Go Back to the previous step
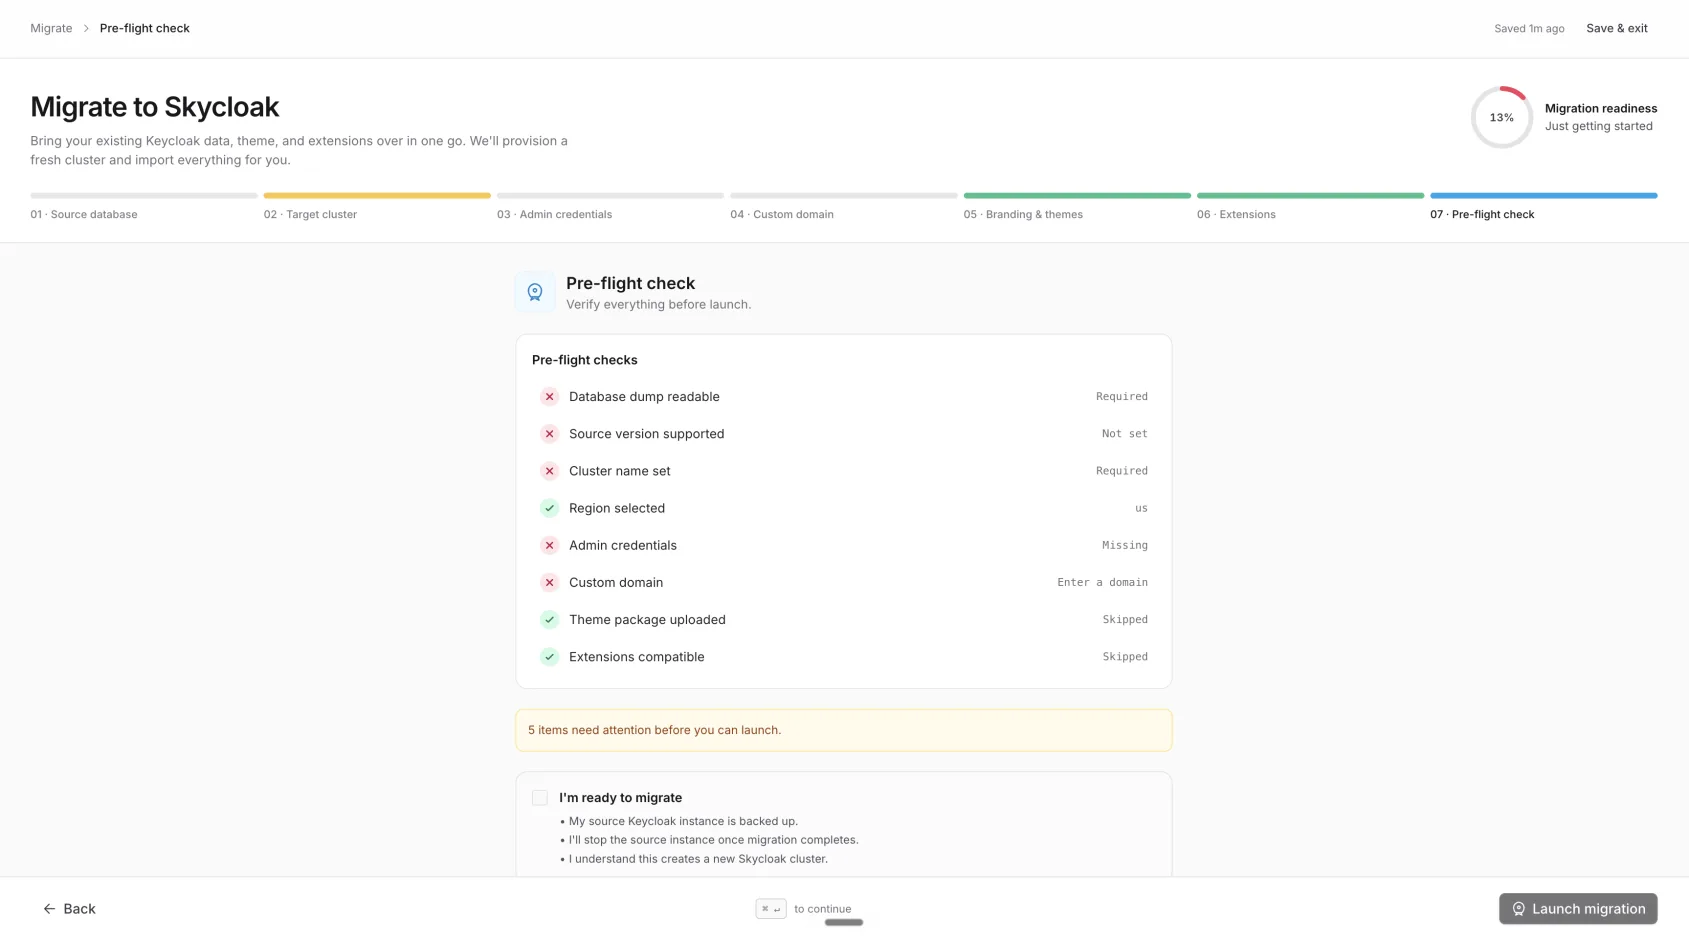The width and height of the screenshot is (1689, 940). tap(69, 909)
